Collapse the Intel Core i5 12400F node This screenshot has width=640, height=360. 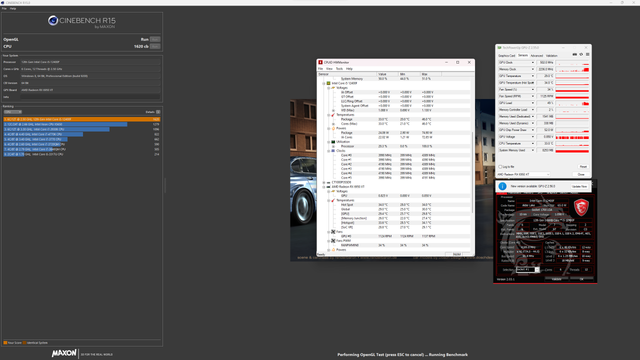[324, 83]
